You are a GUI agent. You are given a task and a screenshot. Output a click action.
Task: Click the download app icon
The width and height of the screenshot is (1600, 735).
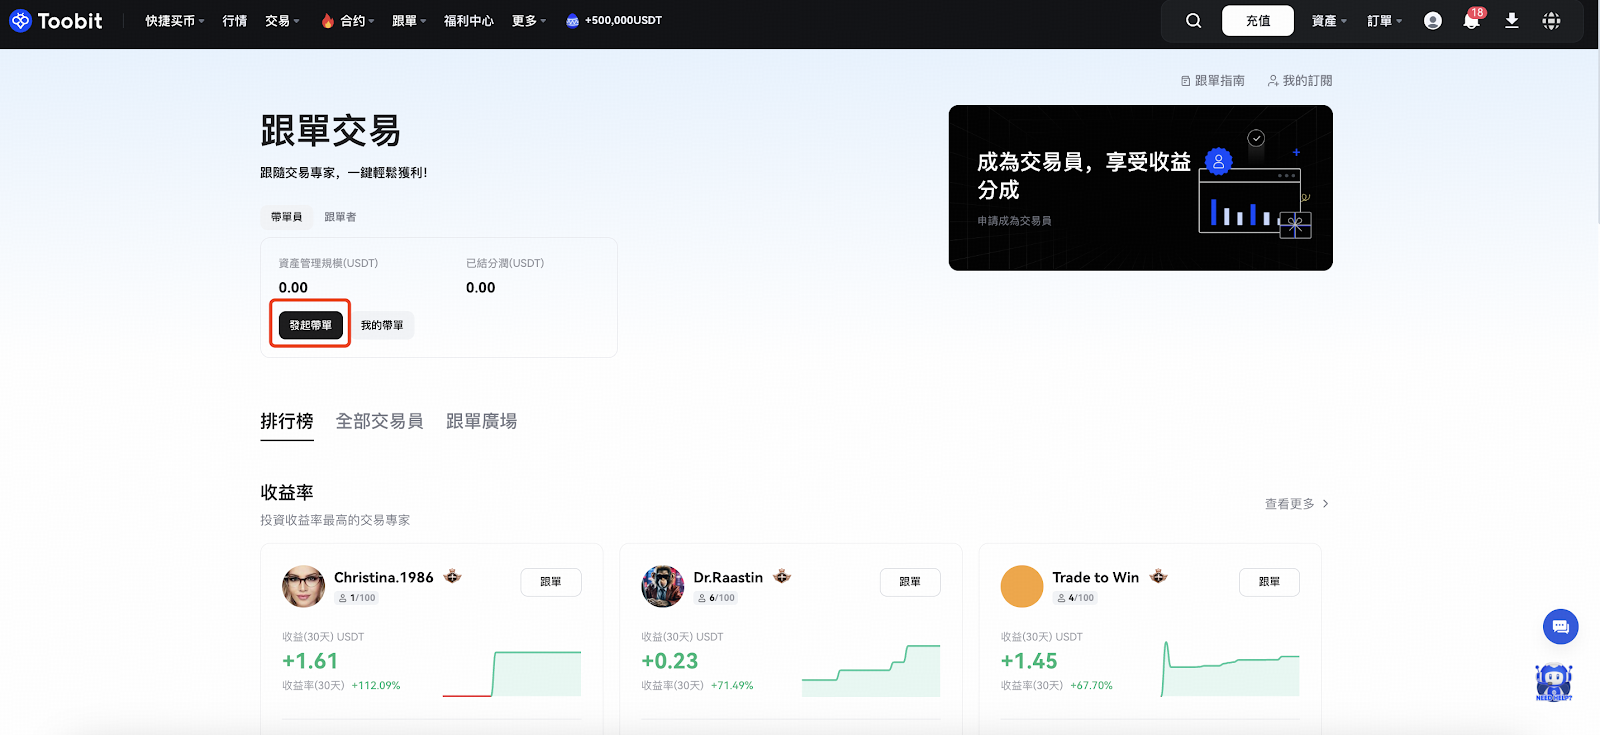click(x=1511, y=21)
